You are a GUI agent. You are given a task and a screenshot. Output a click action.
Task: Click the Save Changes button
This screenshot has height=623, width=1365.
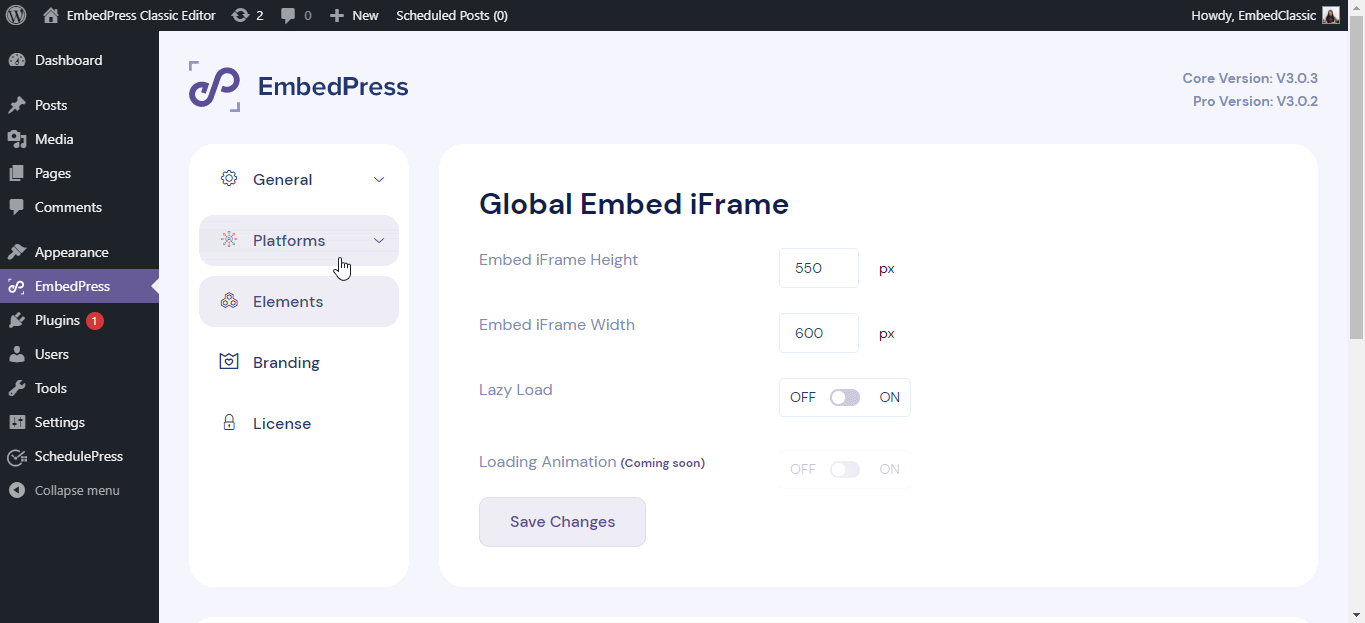pos(562,522)
